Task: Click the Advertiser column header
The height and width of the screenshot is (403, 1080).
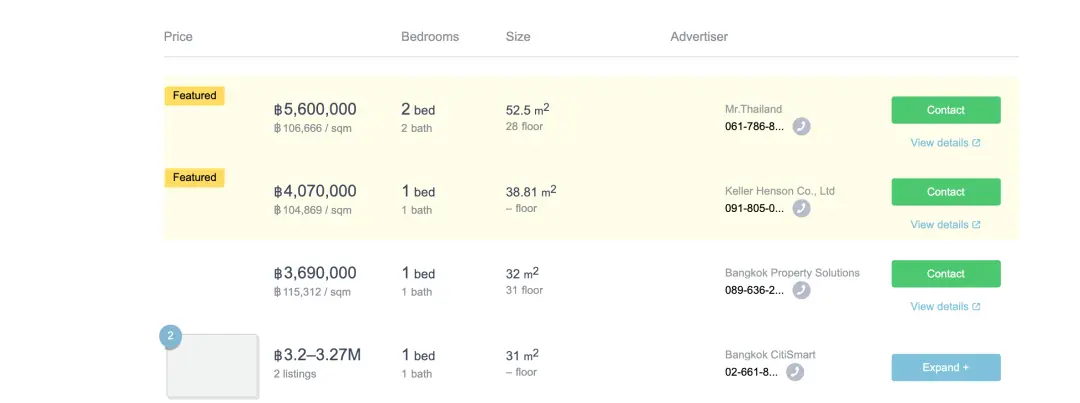Action: click(x=699, y=37)
